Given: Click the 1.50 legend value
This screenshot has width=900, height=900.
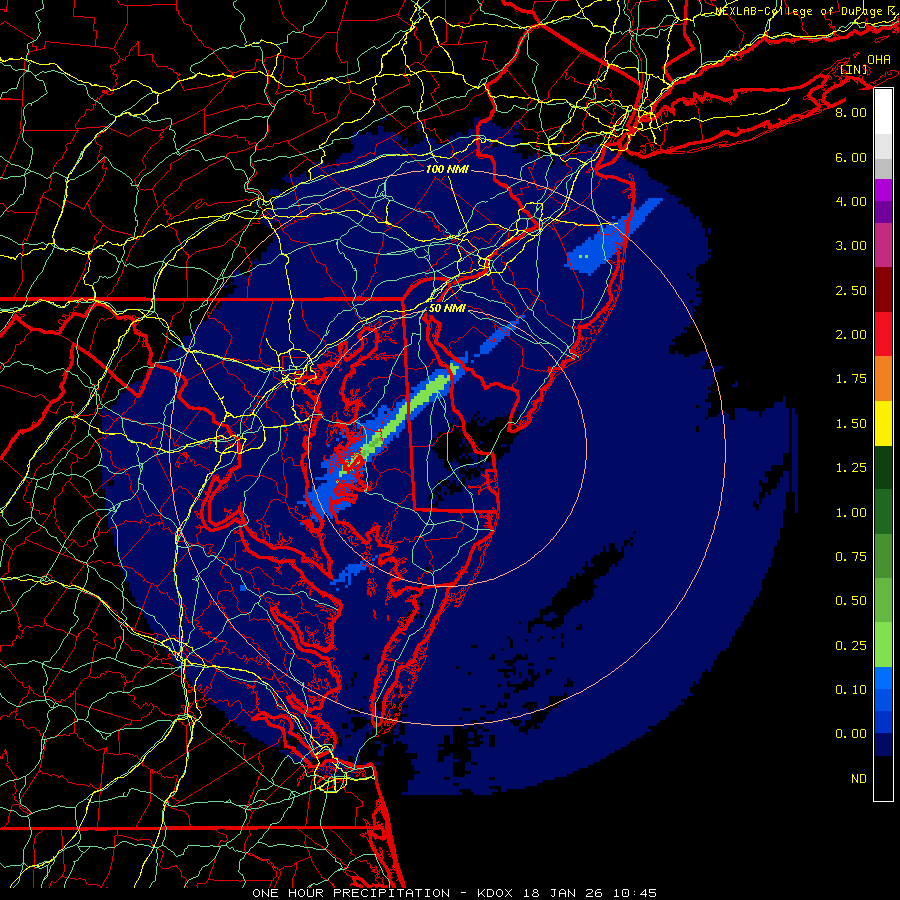Looking at the screenshot, I should (x=851, y=424).
